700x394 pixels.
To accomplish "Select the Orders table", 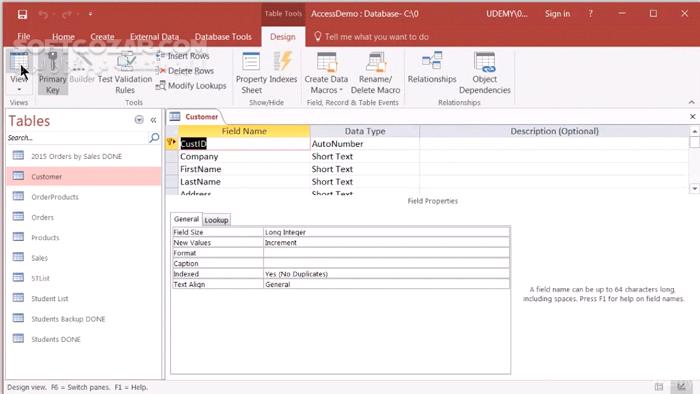I will pyautogui.click(x=84, y=217).
